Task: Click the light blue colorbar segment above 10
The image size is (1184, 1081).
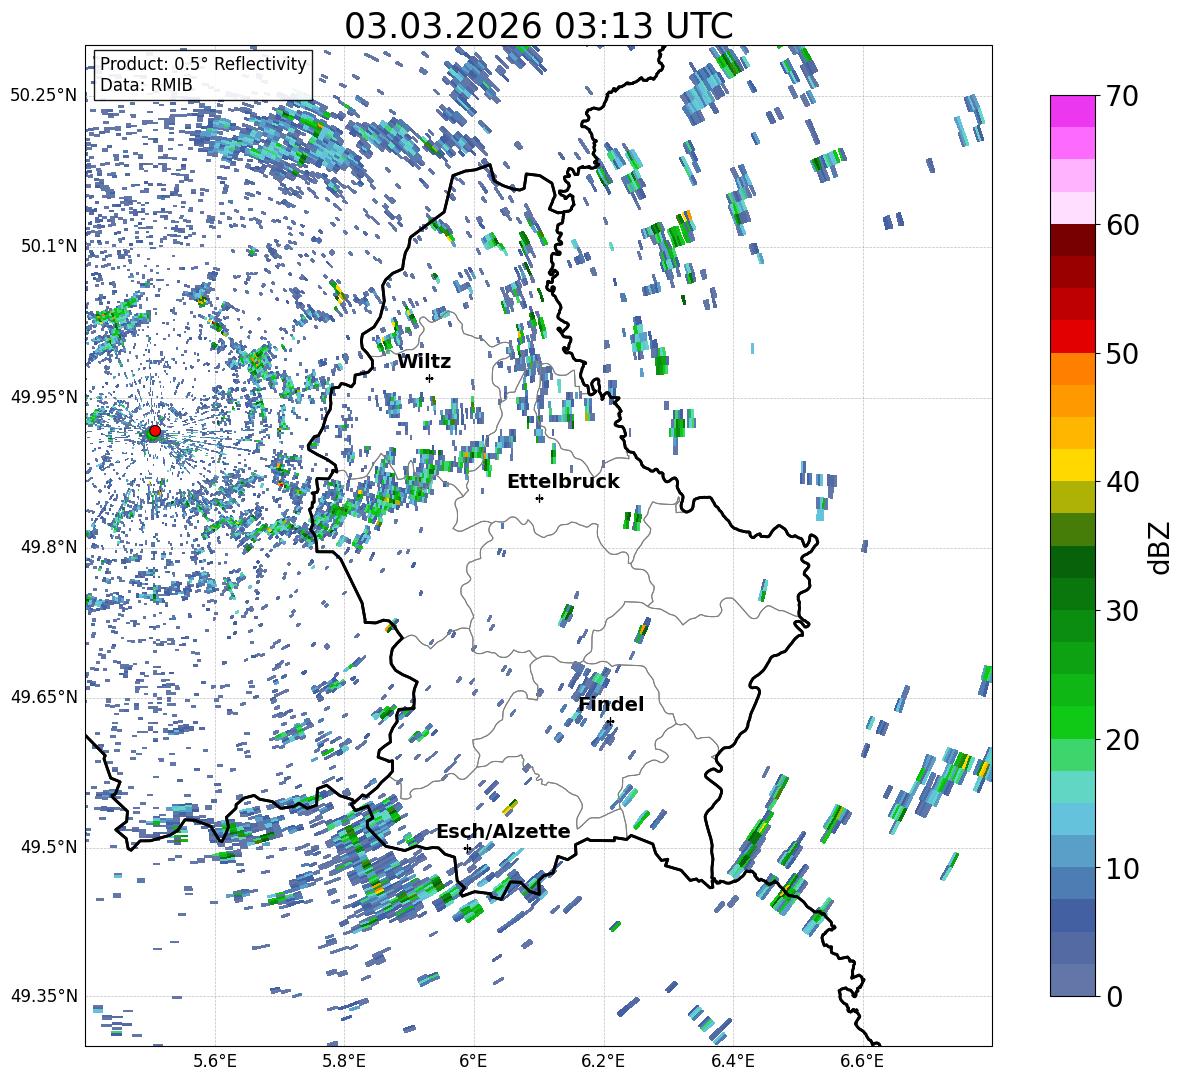Action: click(1073, 819)
